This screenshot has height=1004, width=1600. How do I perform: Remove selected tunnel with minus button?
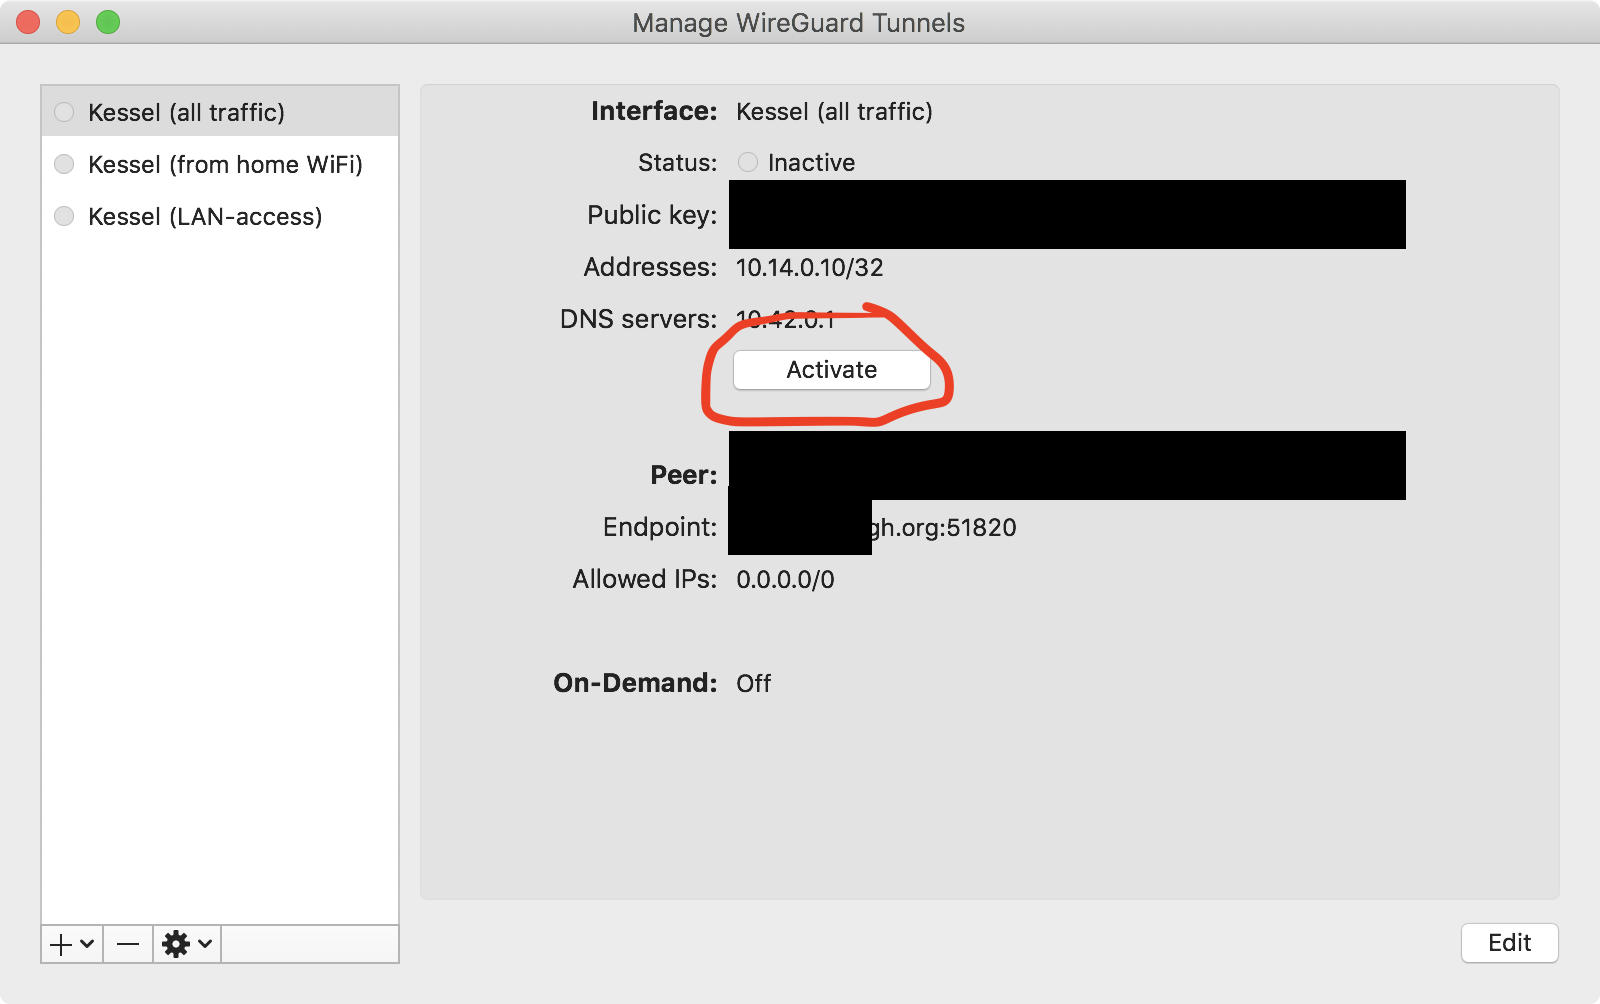pos(128,944)
